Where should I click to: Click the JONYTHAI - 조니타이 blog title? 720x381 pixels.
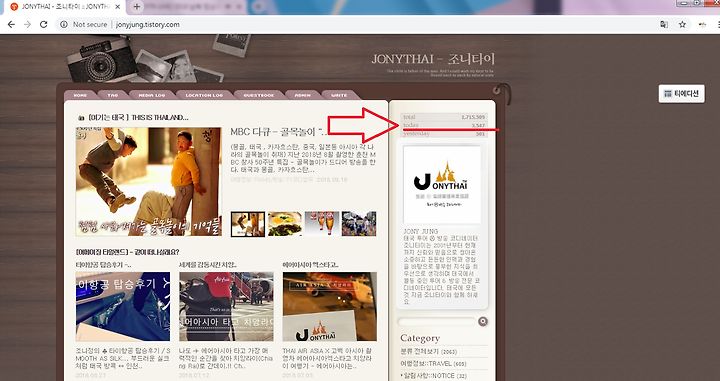433,59
